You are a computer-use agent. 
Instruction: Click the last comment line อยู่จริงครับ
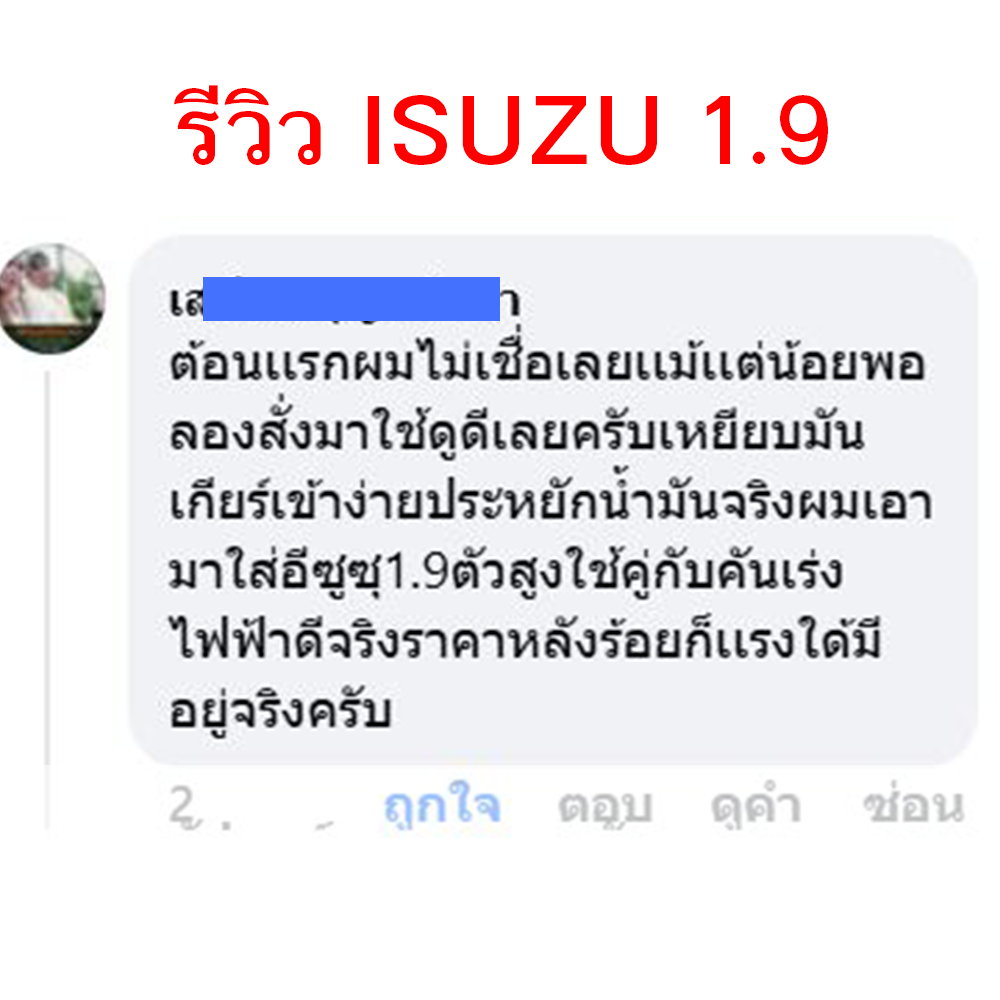[280, 709]
